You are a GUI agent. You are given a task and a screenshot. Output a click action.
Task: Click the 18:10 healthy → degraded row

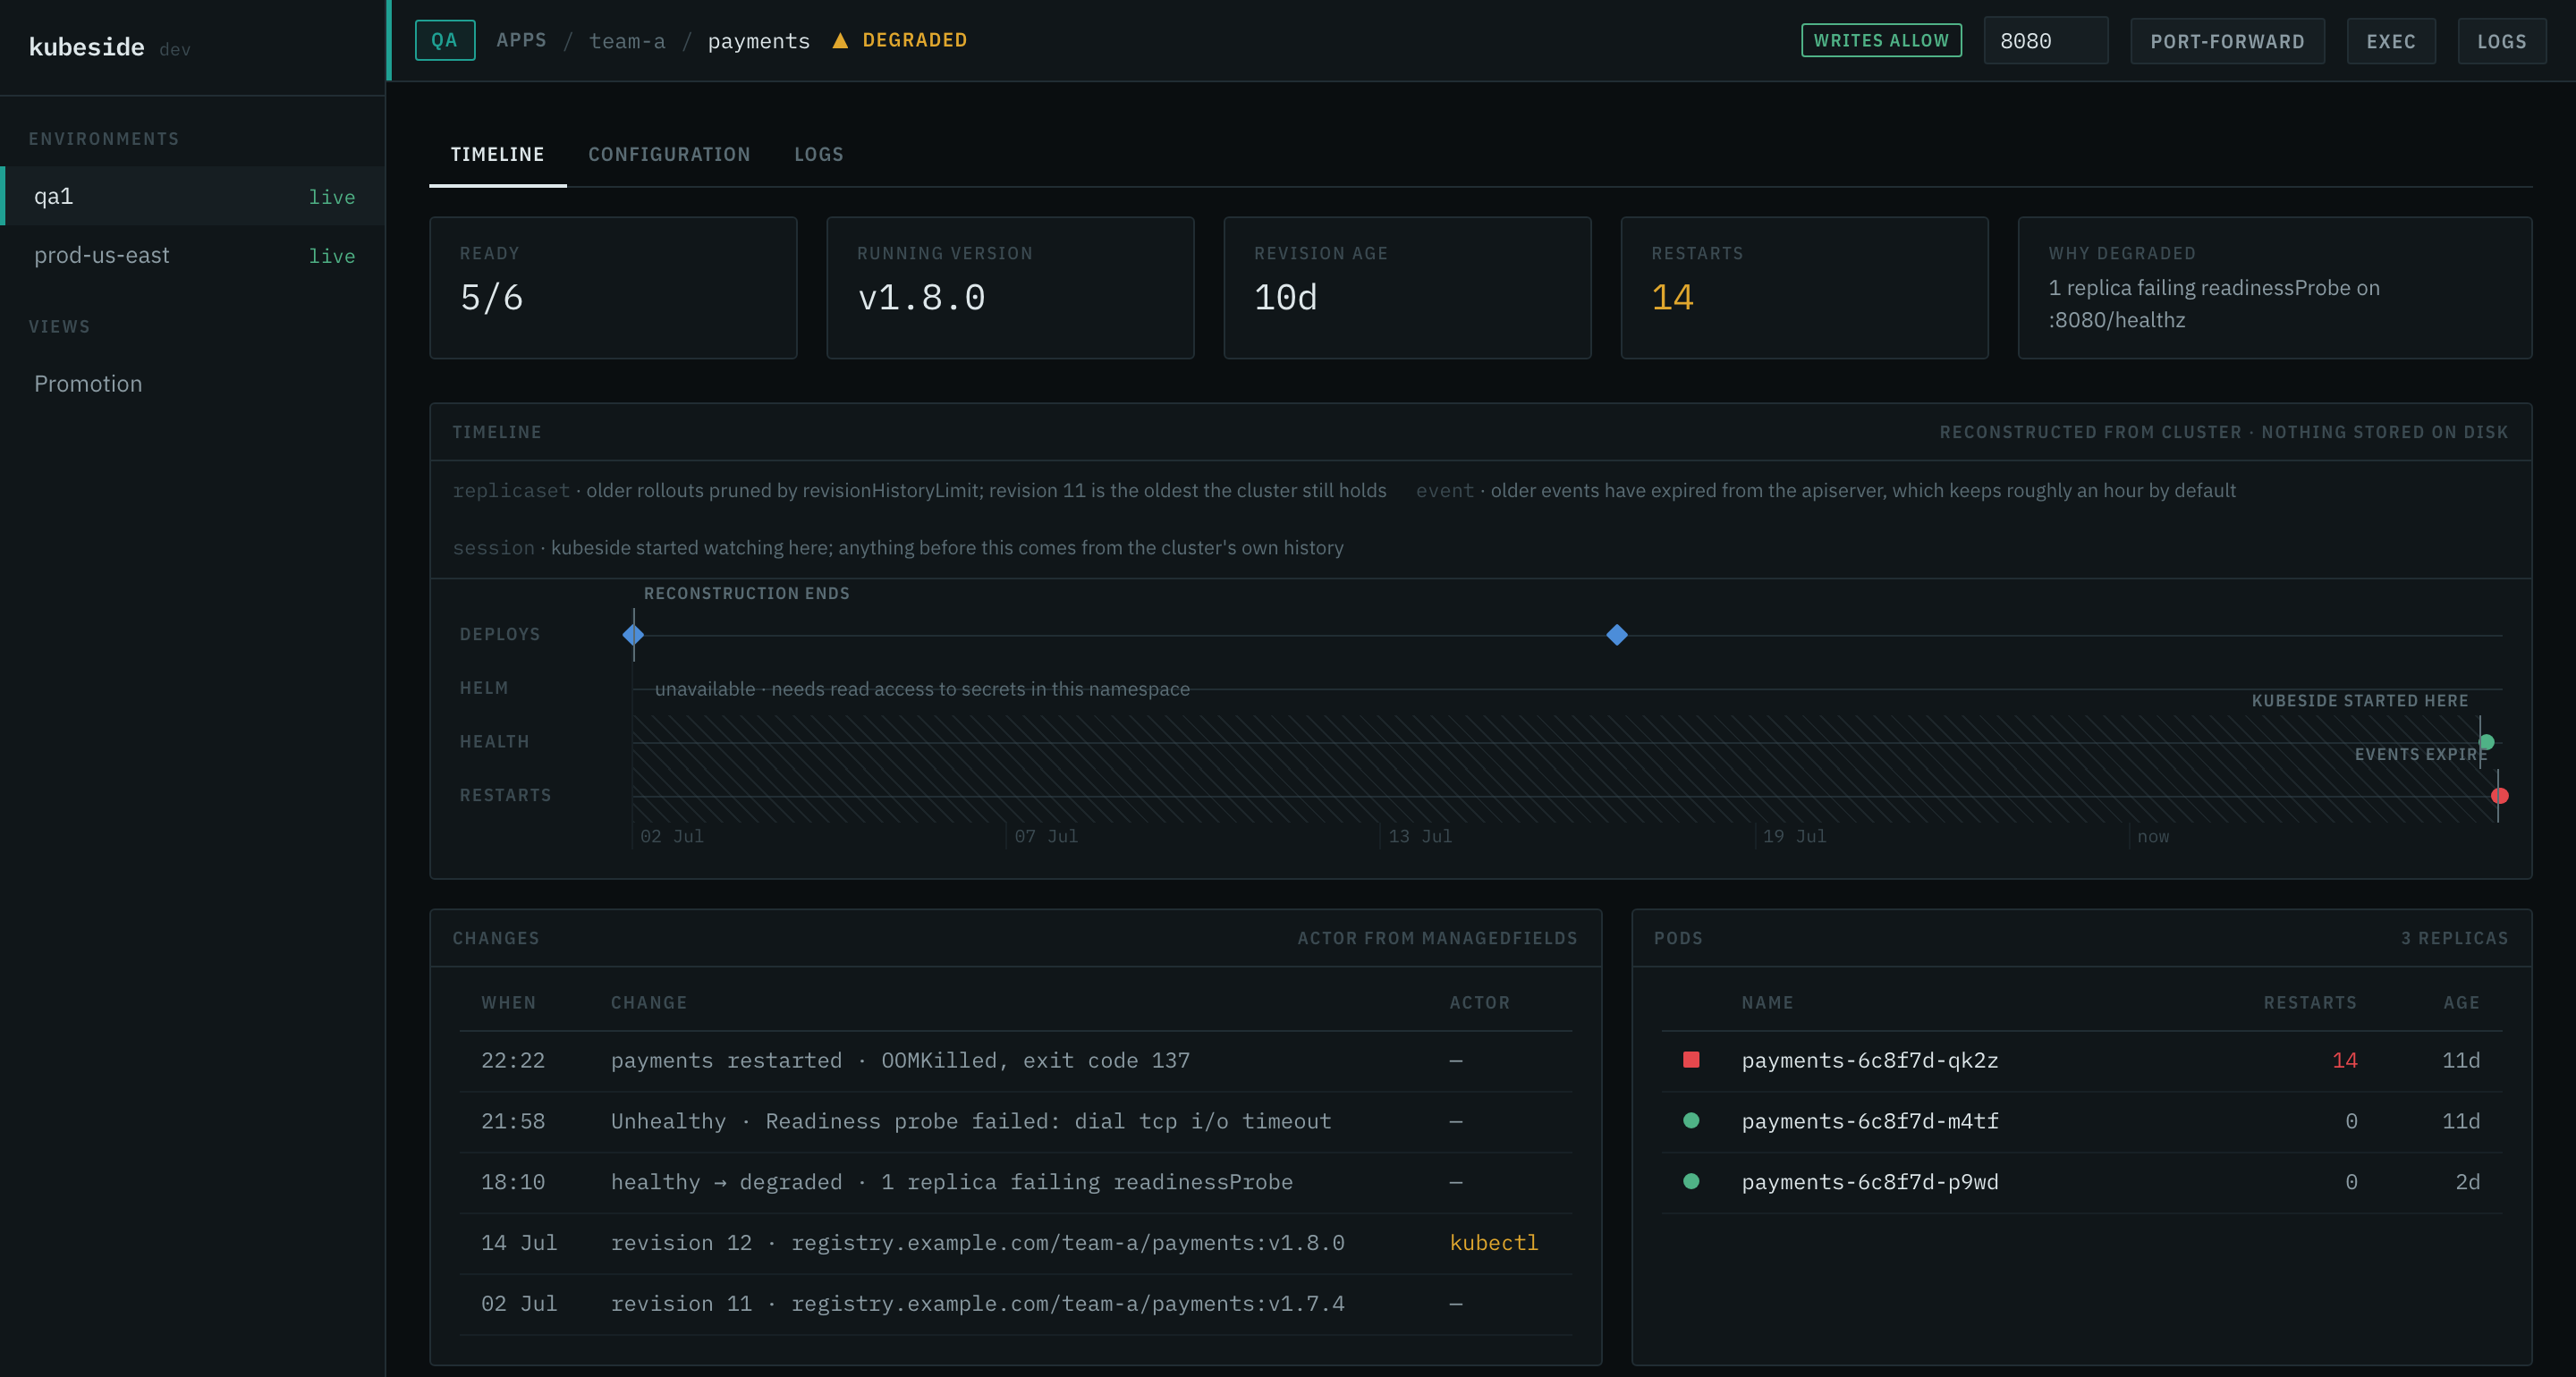pos(1015,1182)
